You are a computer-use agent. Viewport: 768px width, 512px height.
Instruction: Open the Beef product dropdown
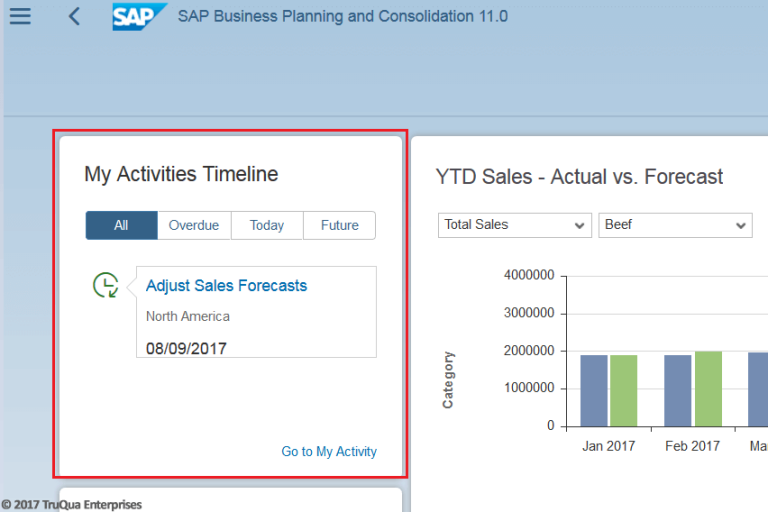click(x=675, y=225)
